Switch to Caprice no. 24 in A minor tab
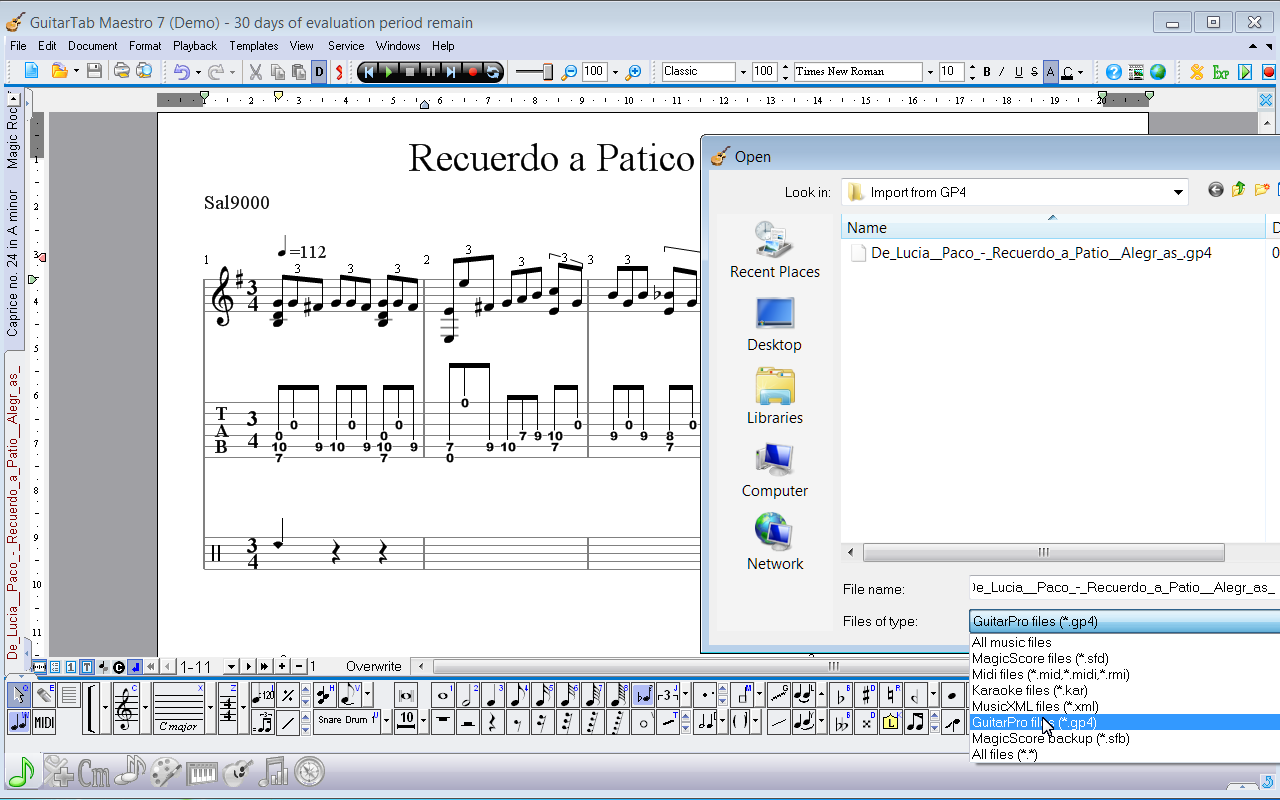1280x800 pixels. click(x=13, y=263)
